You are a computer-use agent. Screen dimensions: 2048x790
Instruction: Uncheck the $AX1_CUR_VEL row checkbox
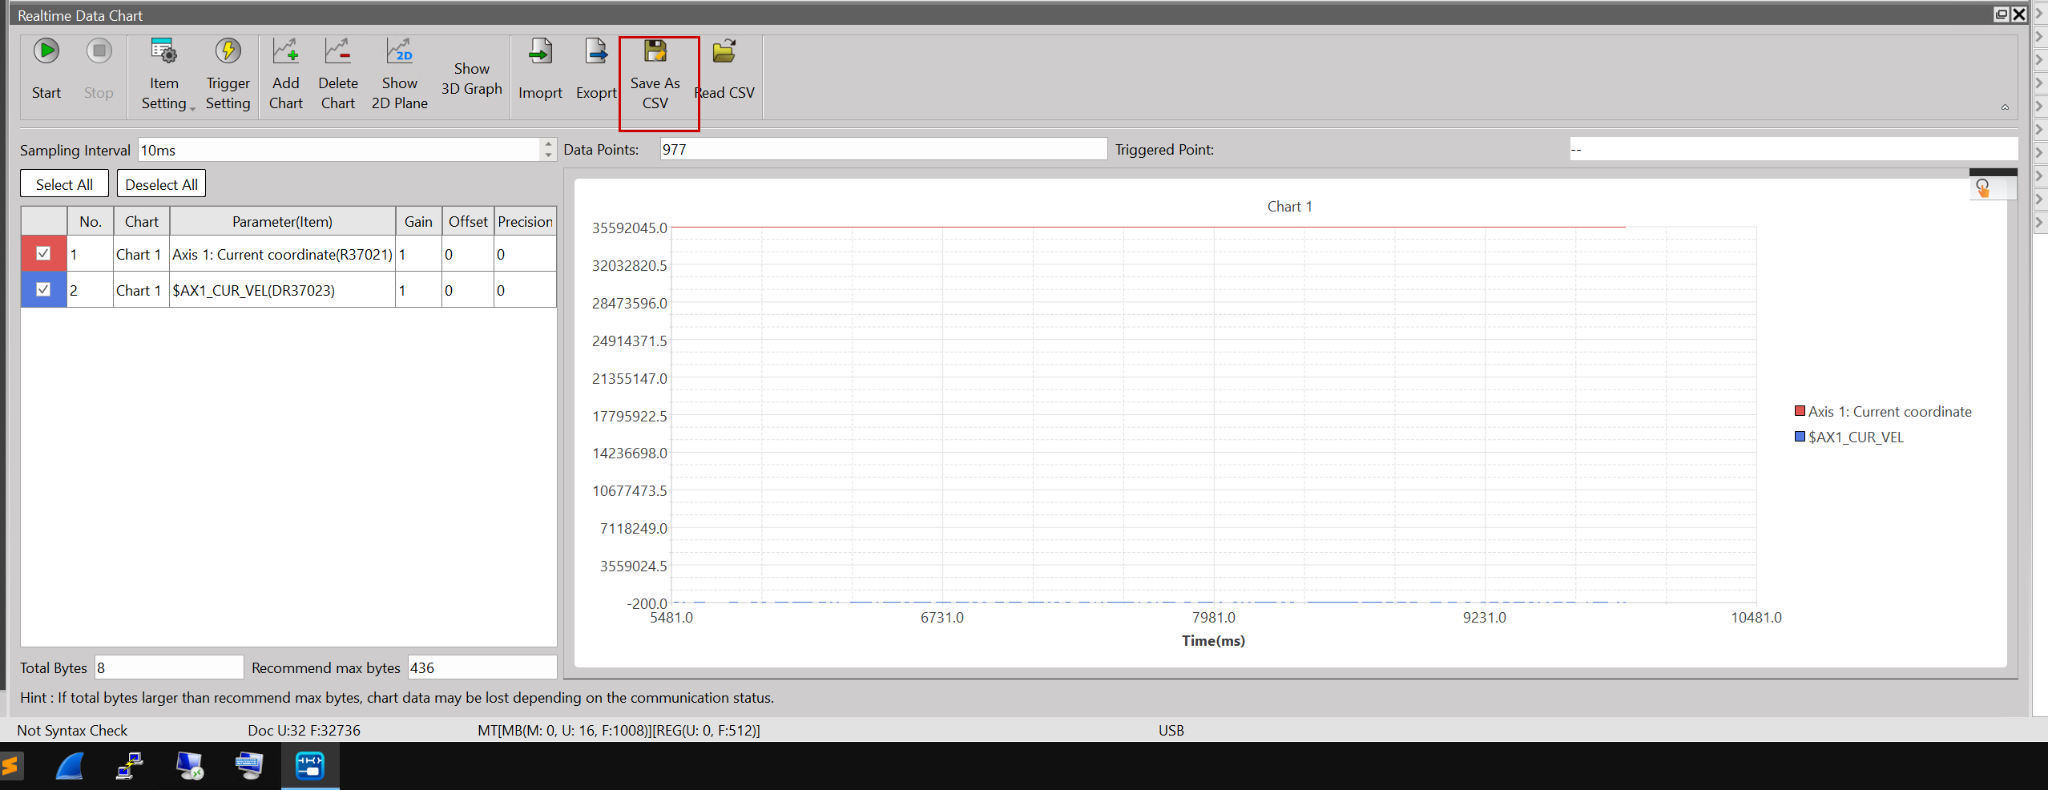pyautogui.click(x=43, y=290)
